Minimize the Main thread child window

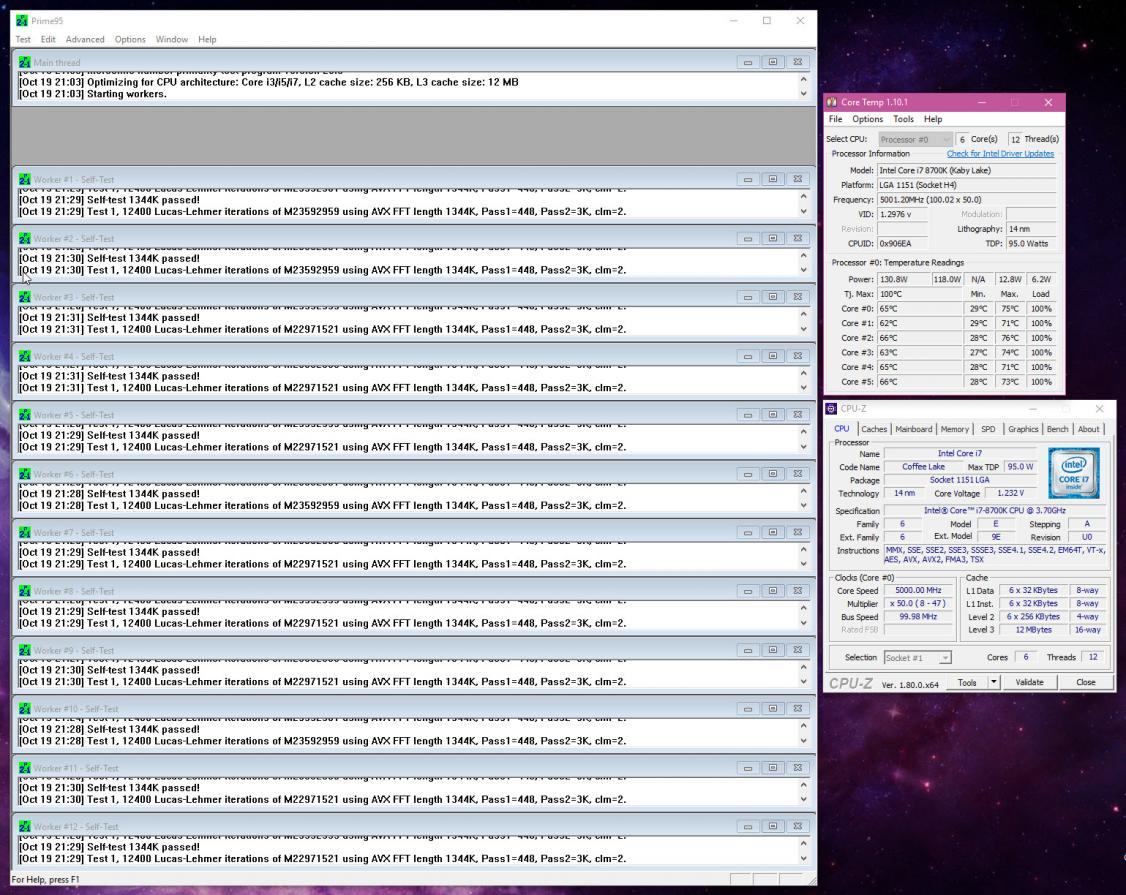pyautogui.click(x=748, y=62)
